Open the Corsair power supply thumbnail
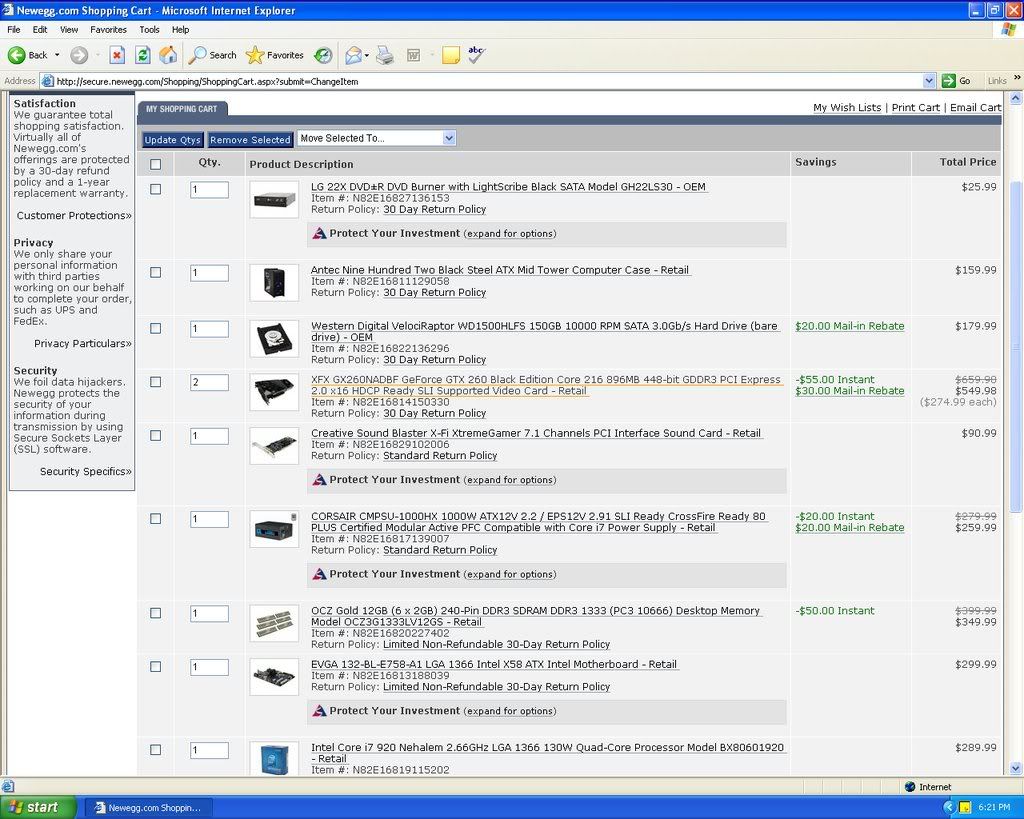 (274, 528)
